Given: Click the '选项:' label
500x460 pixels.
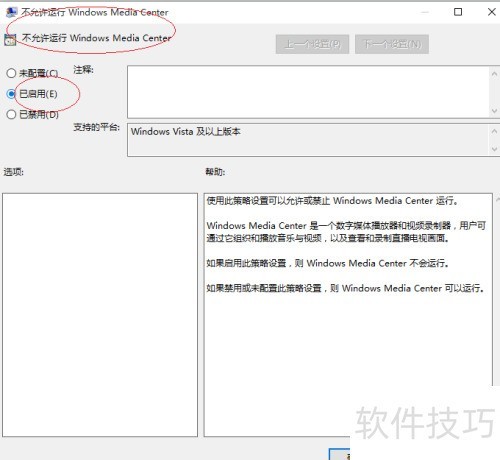Looking at the screenshot, I should pyautogui.click(x=14, y=172).
